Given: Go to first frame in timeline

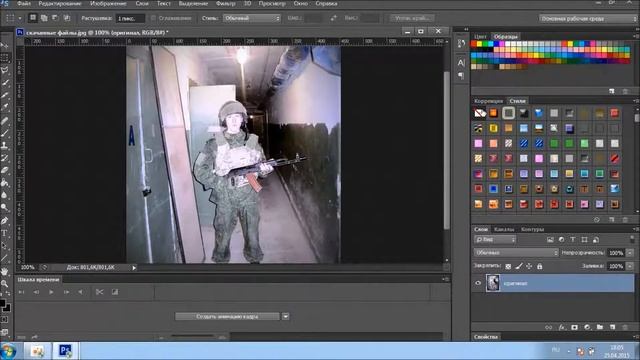Looking at the screenshot, I should 21,292.
